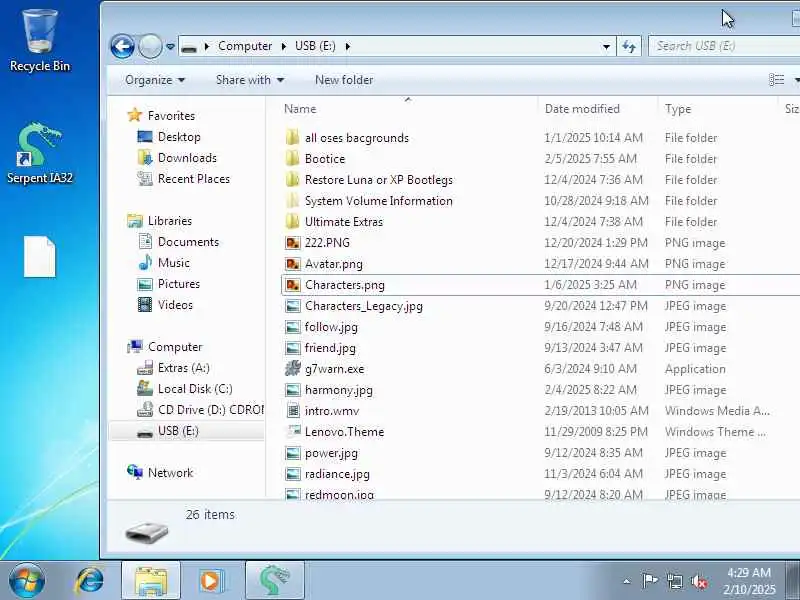The image size is (800, 600).
Task: Click the New folder button
Action: click(x=344, y=80)
